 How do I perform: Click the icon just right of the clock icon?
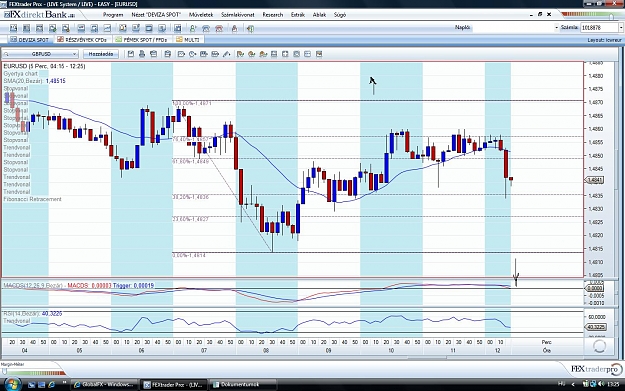204,54
